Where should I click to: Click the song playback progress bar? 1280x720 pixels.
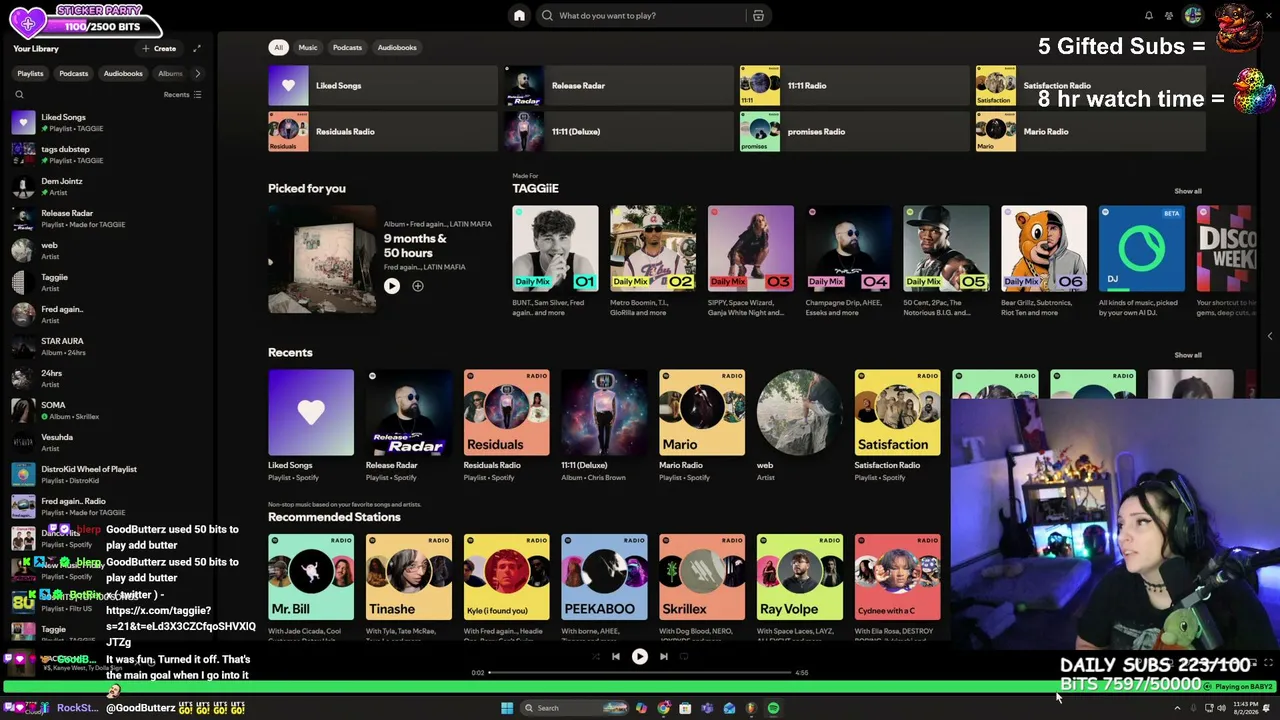[x=640, y=673]
